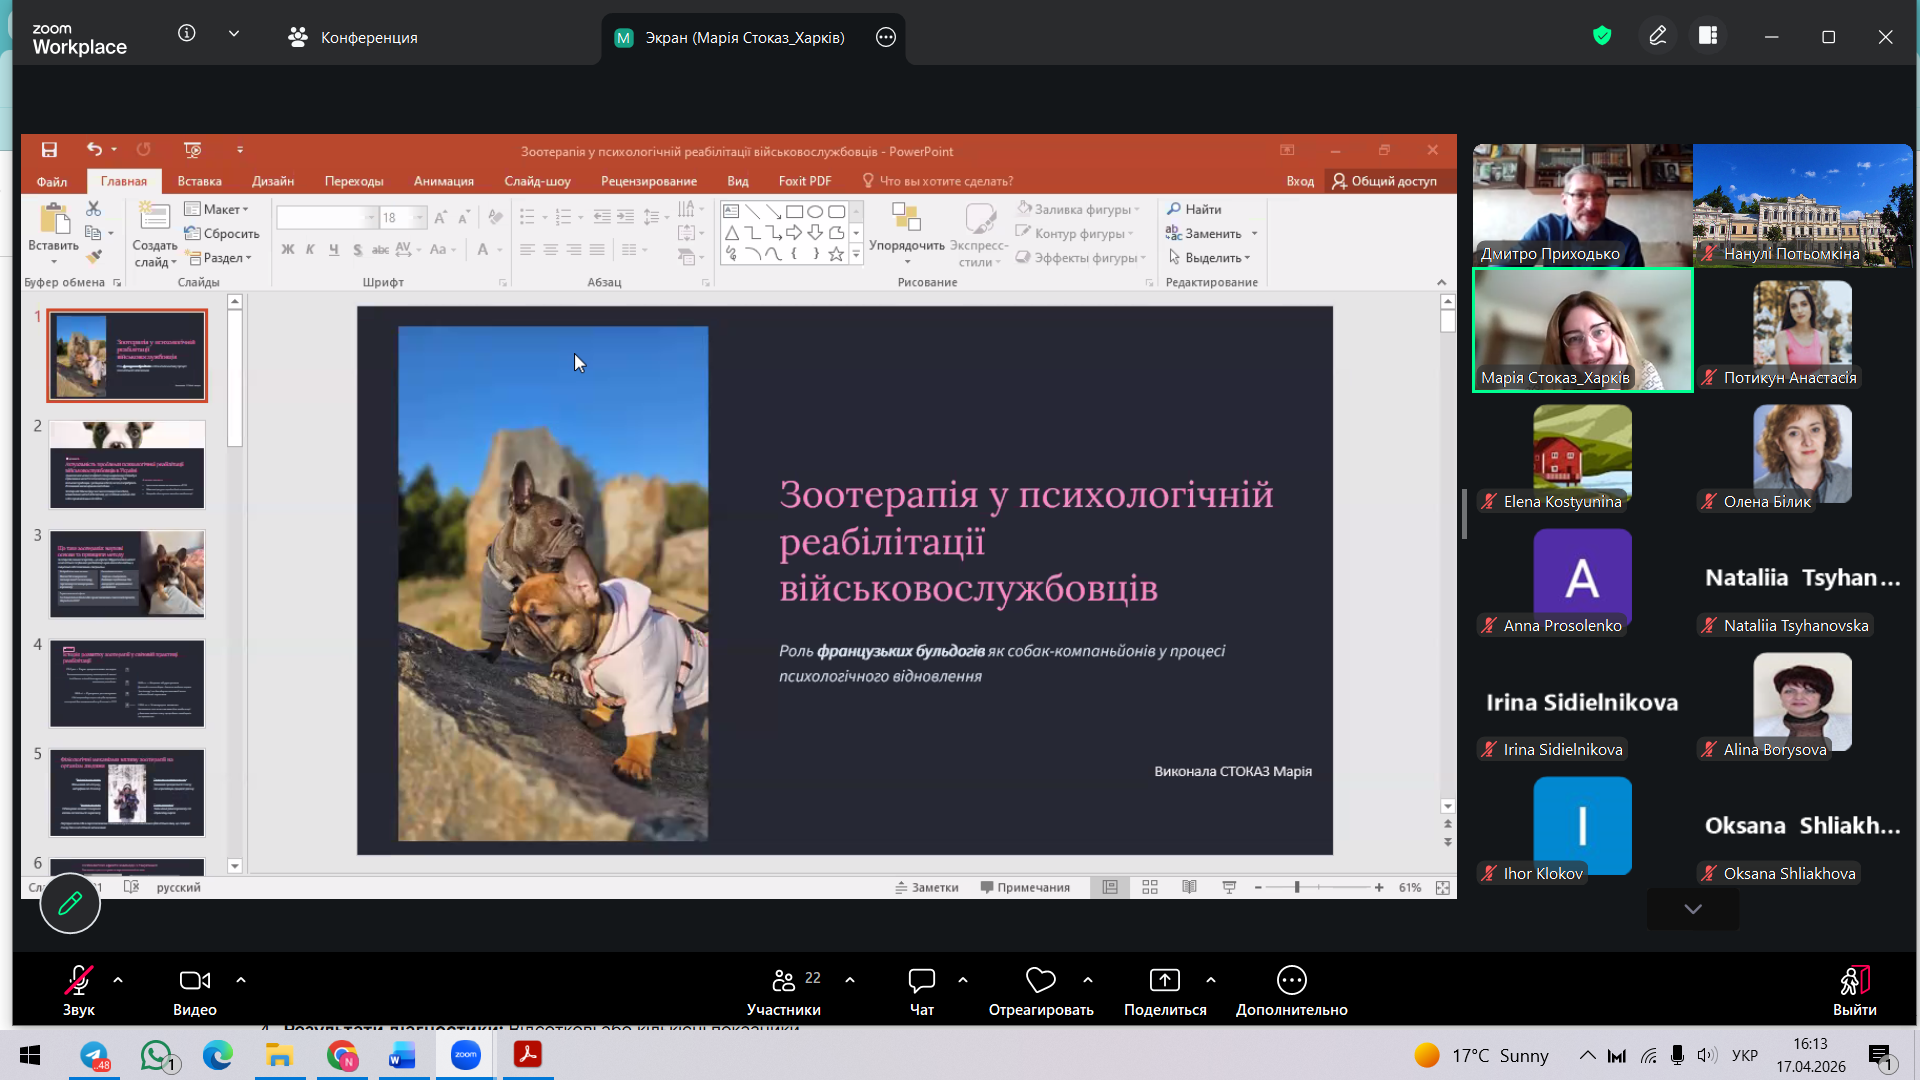Switch to the Конференция tab

[x=353, y=37]
